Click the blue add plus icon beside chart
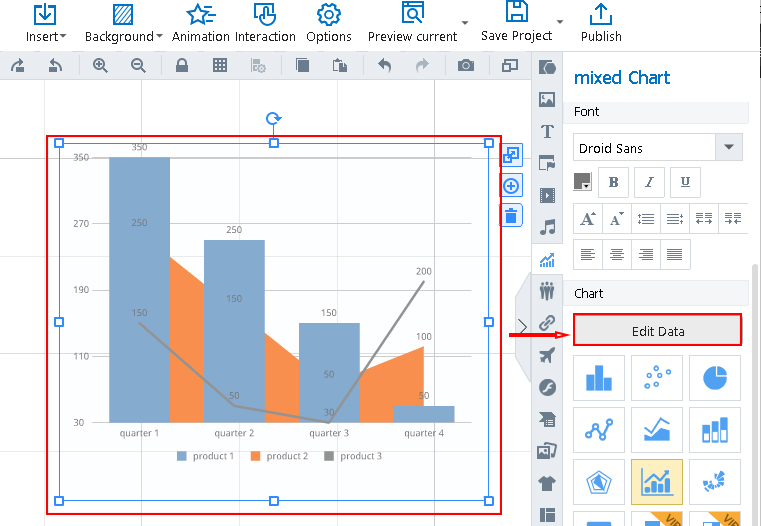 tap(511, 186)
